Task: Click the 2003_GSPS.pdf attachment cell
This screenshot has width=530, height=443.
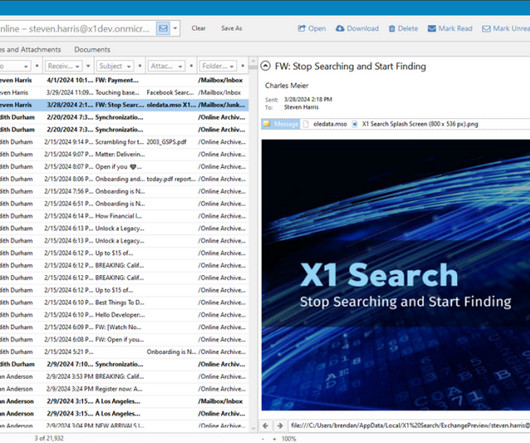Action: point(167,142)
